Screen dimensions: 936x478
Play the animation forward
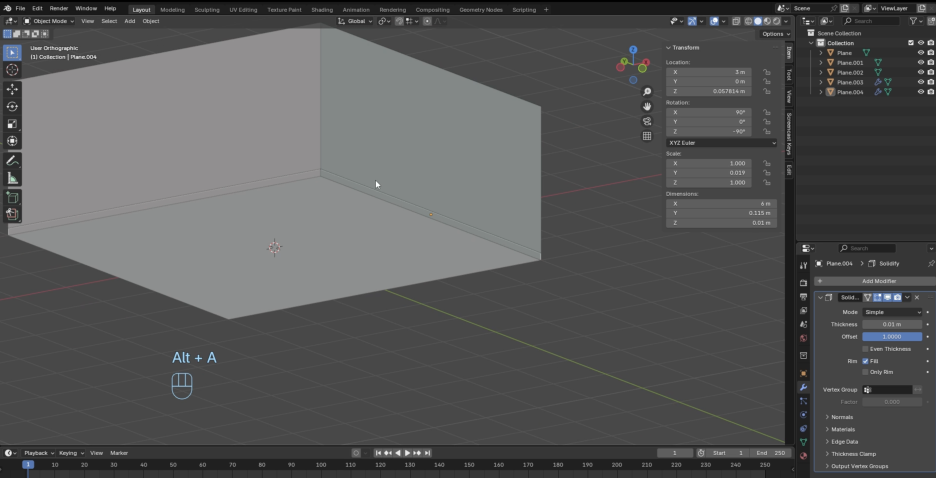pyautogui.click(x=408, y=453)
